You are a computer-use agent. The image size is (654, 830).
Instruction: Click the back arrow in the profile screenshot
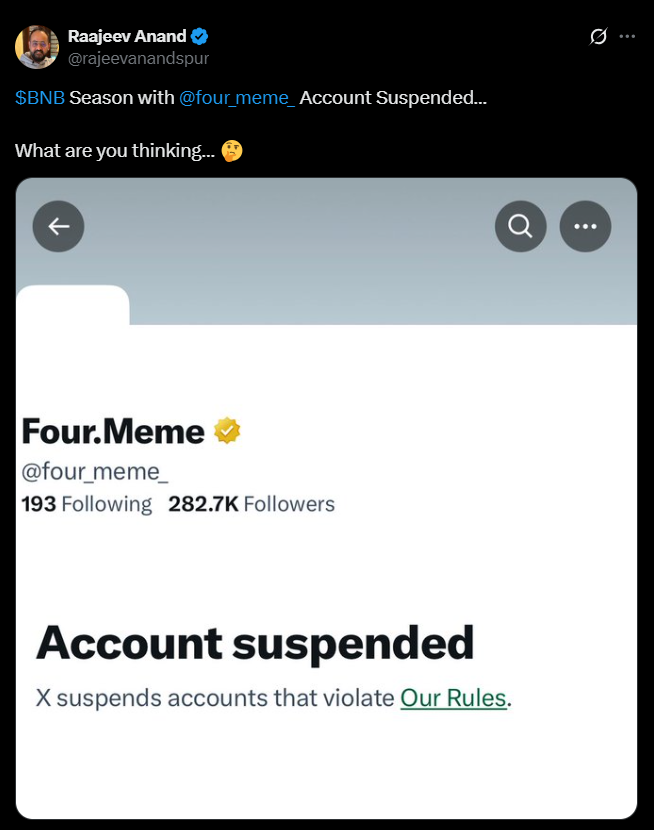(x=59, y=227)
